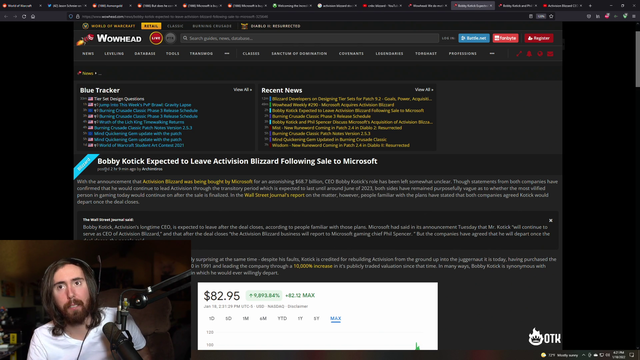The width and height of the screenshot is (640, 360).
Task: Close the Wall Street Journal quote box
Action: [551, 220]
